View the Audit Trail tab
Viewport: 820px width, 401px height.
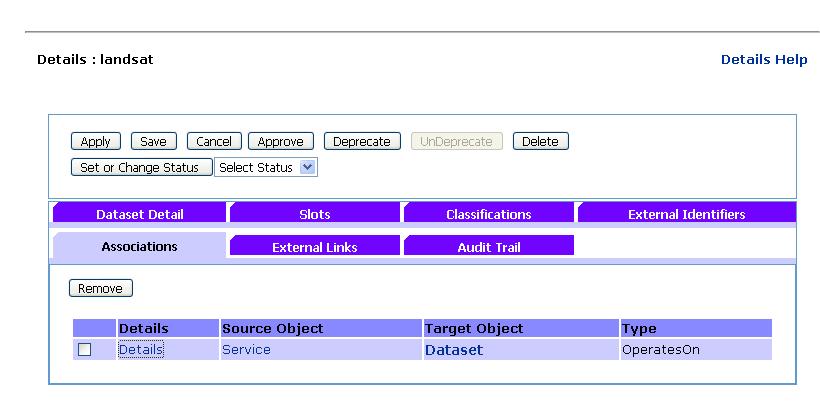click(x=488, y=247)
